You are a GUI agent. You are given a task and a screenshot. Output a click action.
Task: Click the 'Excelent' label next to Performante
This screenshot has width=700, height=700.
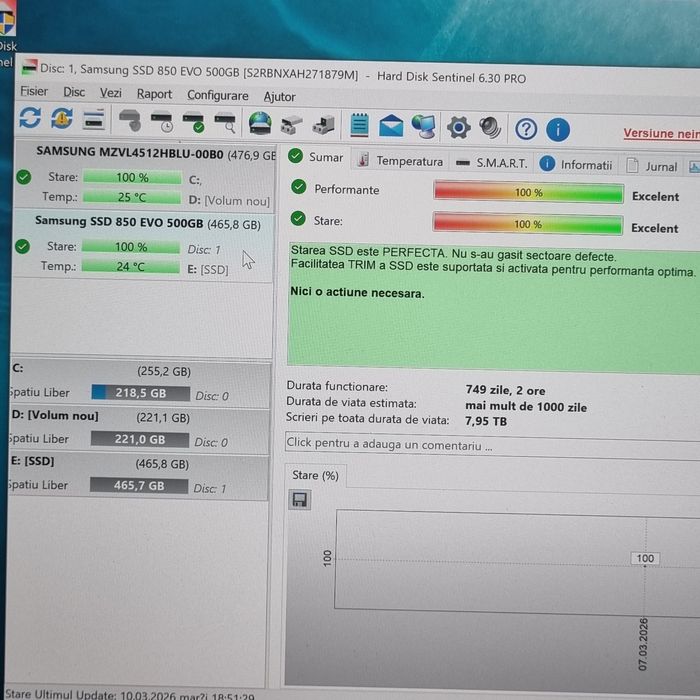655,196
